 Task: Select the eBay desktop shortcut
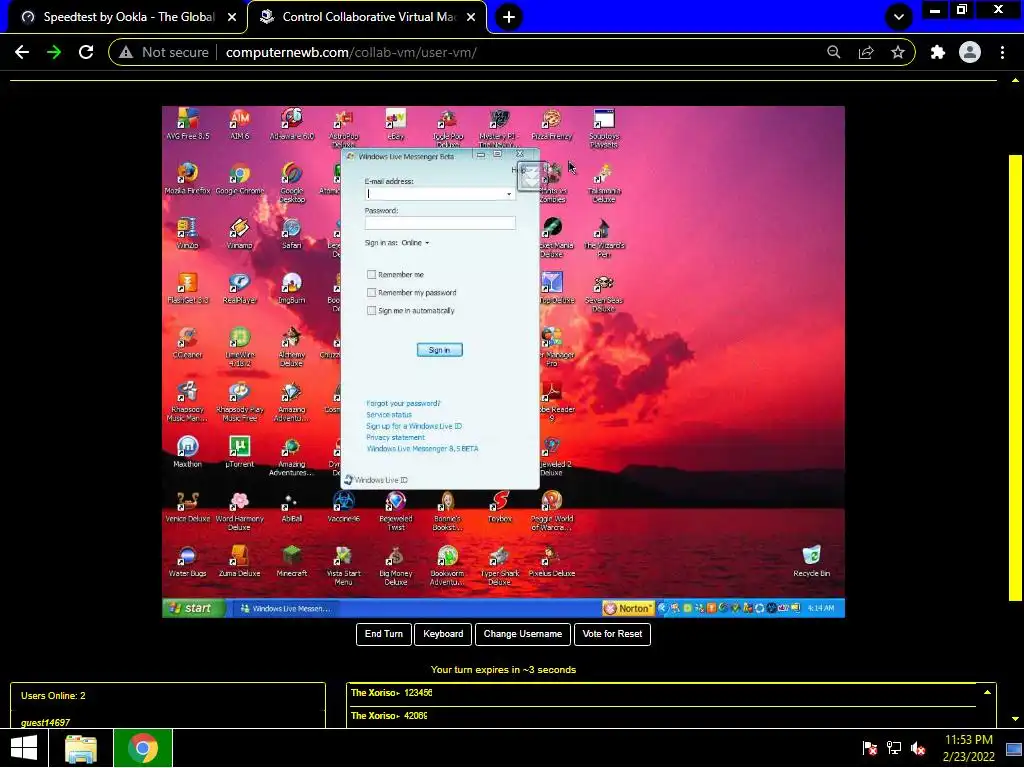pyautogui.click(x=396, y=124)
